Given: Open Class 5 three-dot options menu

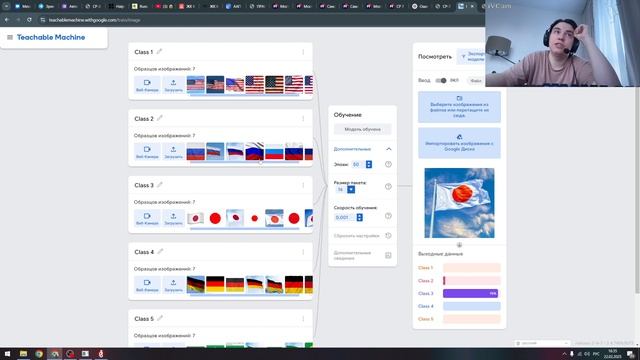Looking at the screenshot, I should tap(303, 318).
